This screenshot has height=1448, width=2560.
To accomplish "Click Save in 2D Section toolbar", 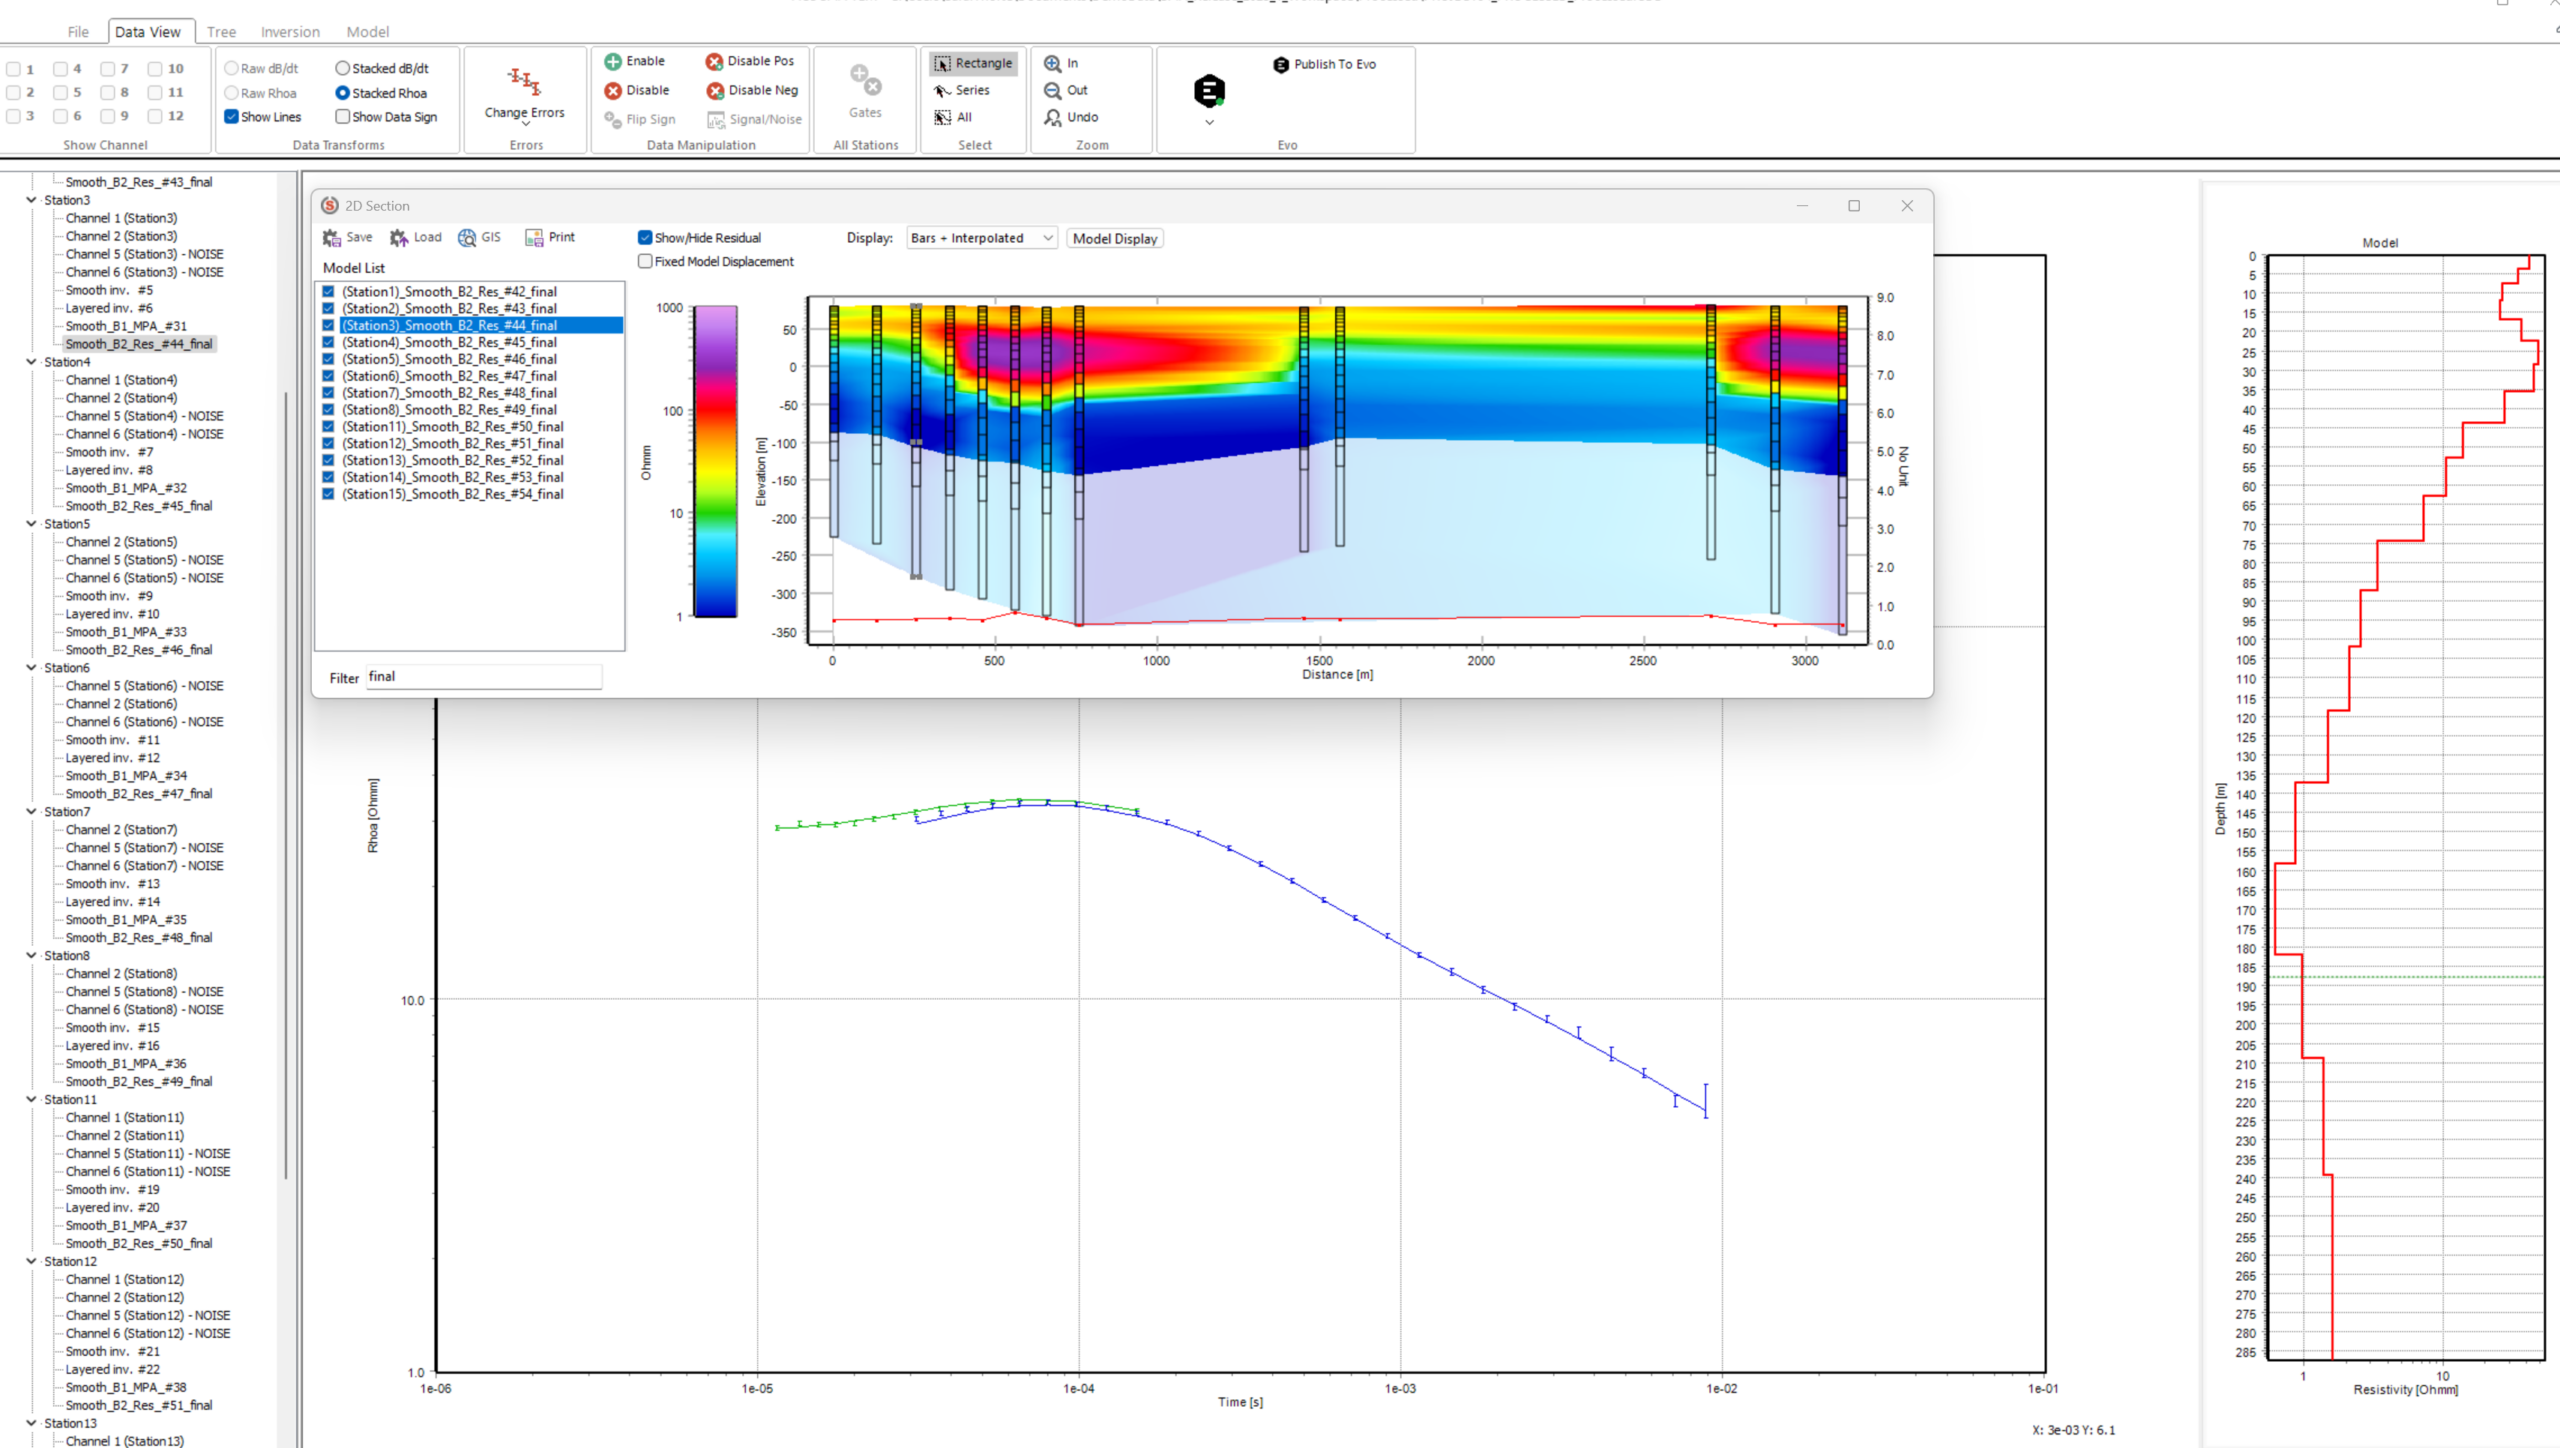I will tap(346, 238).
